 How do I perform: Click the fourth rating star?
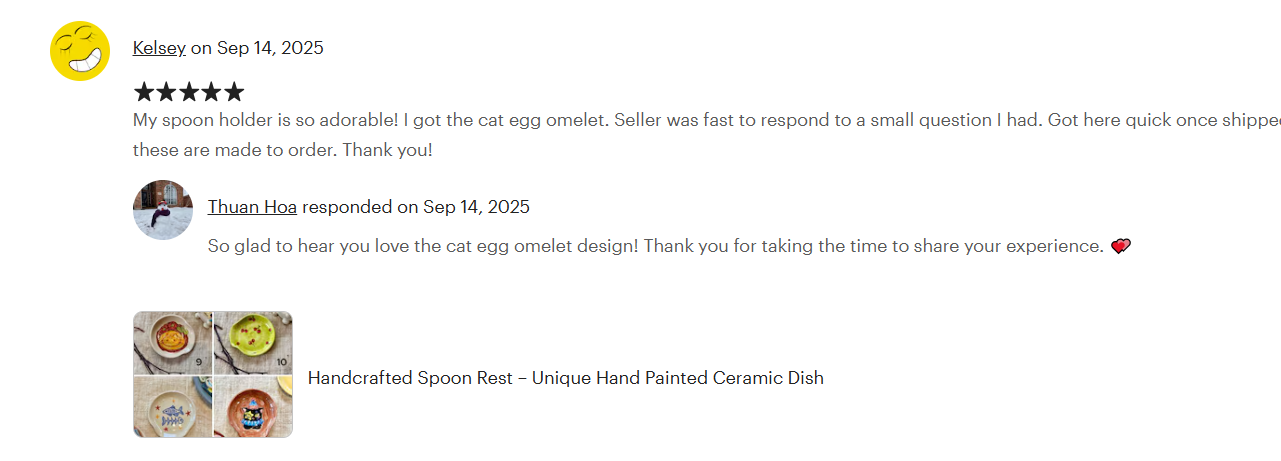coord(211,93)
